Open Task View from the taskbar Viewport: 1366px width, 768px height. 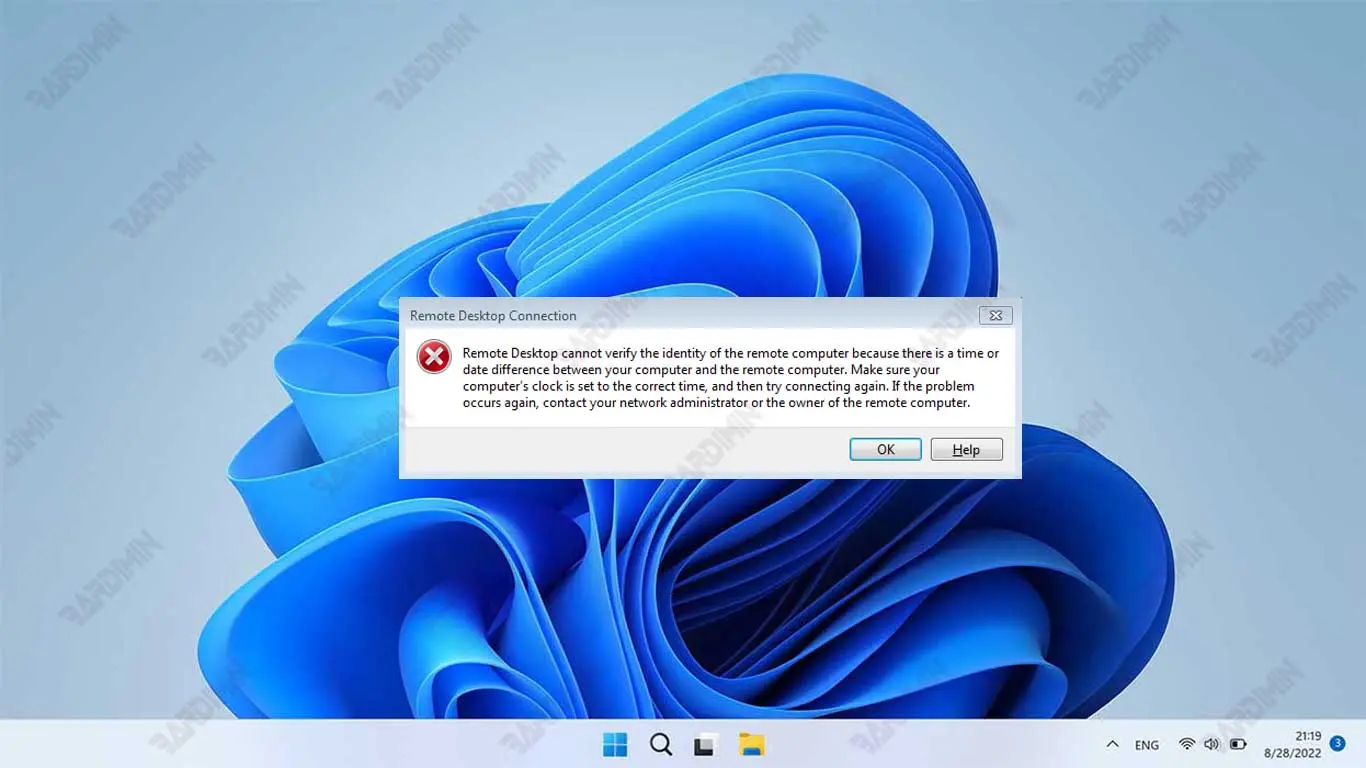click(x=706, y=744)
